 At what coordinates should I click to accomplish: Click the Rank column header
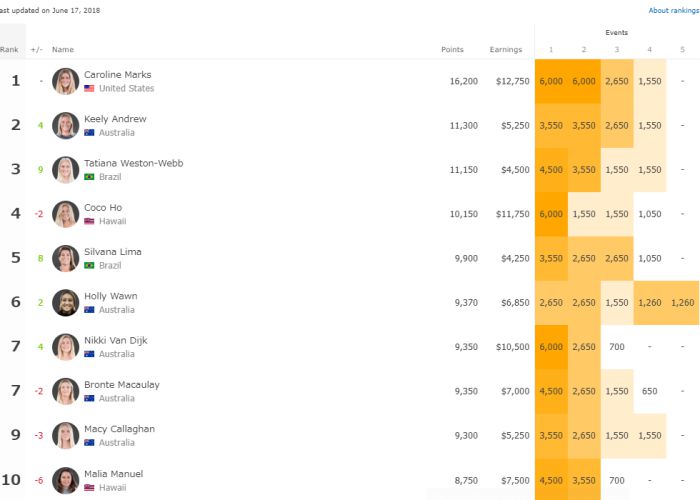pos(10,49)
